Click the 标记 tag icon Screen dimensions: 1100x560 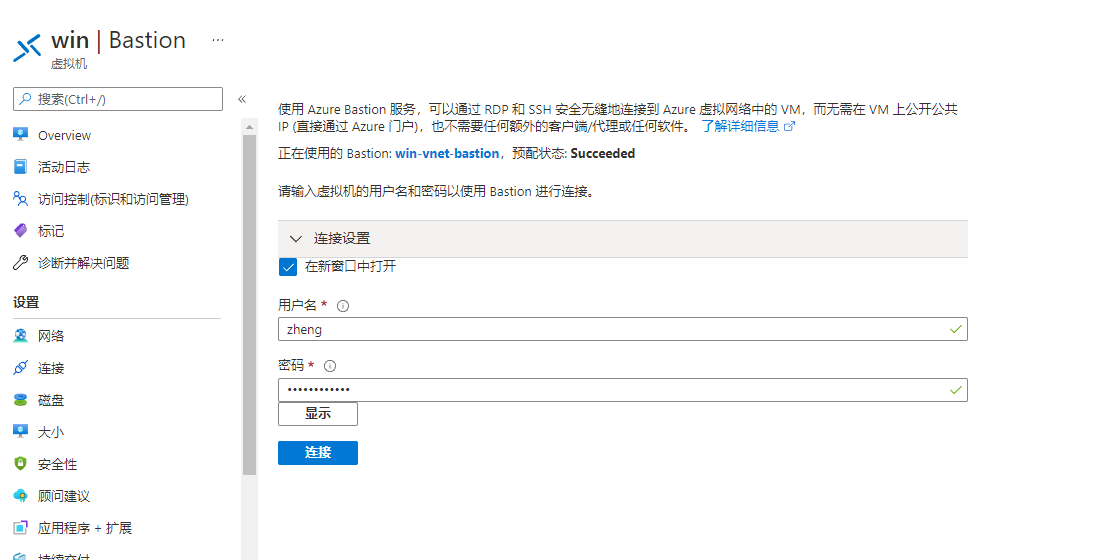20,231
